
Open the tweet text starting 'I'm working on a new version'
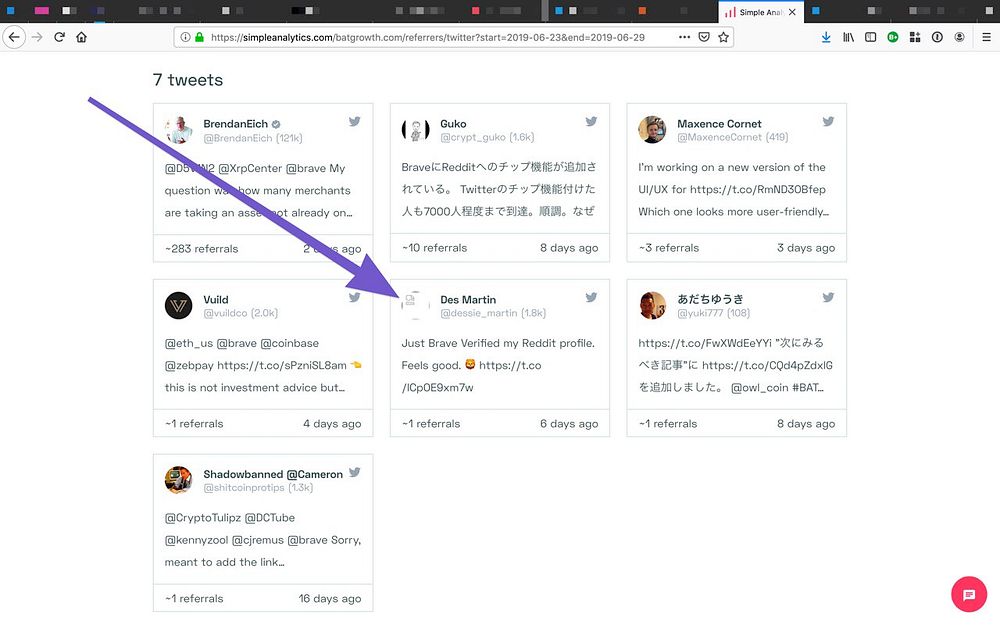tap(733, 189)
